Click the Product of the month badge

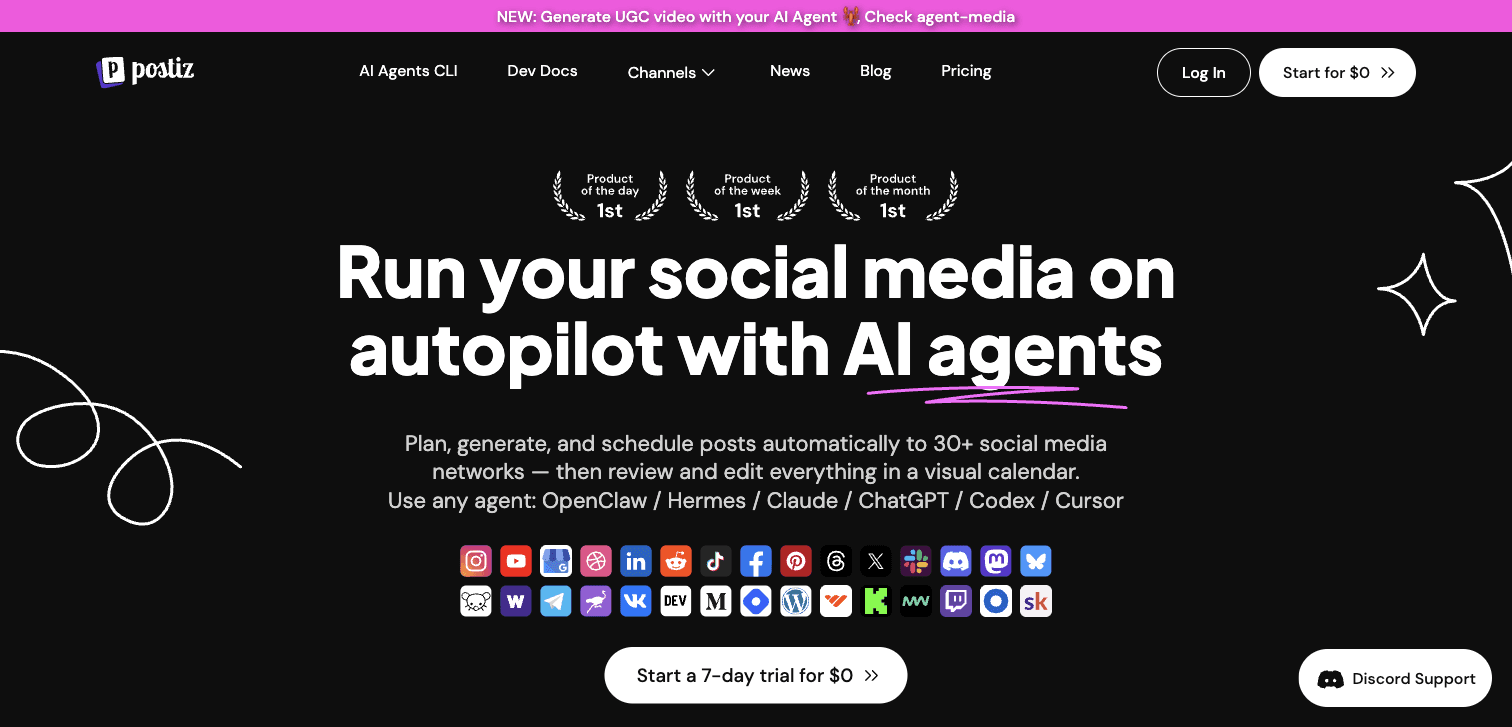tap(892, 195)
